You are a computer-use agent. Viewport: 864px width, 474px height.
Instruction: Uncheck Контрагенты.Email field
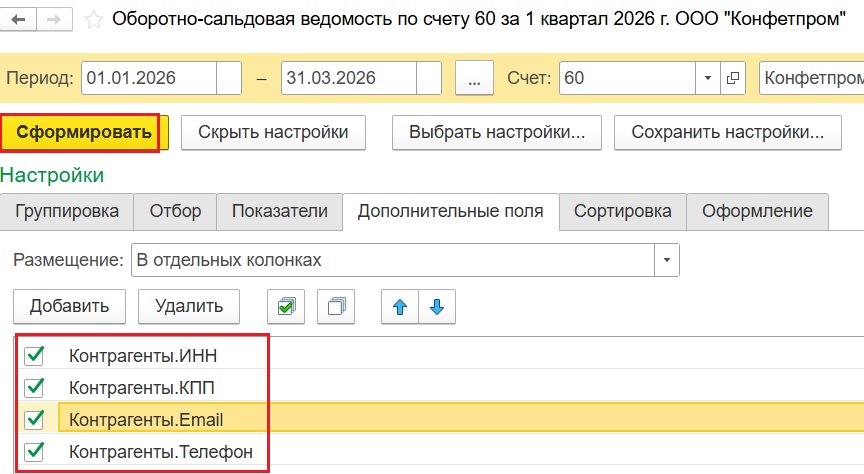pyautogui.click(x=34, y=419)
